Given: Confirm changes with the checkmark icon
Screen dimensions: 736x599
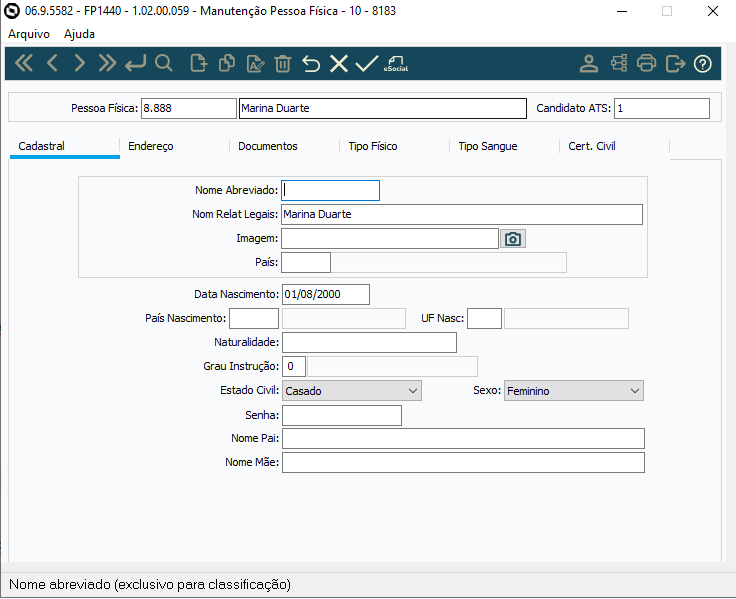Looking at the screenshot, I should 367,63.
